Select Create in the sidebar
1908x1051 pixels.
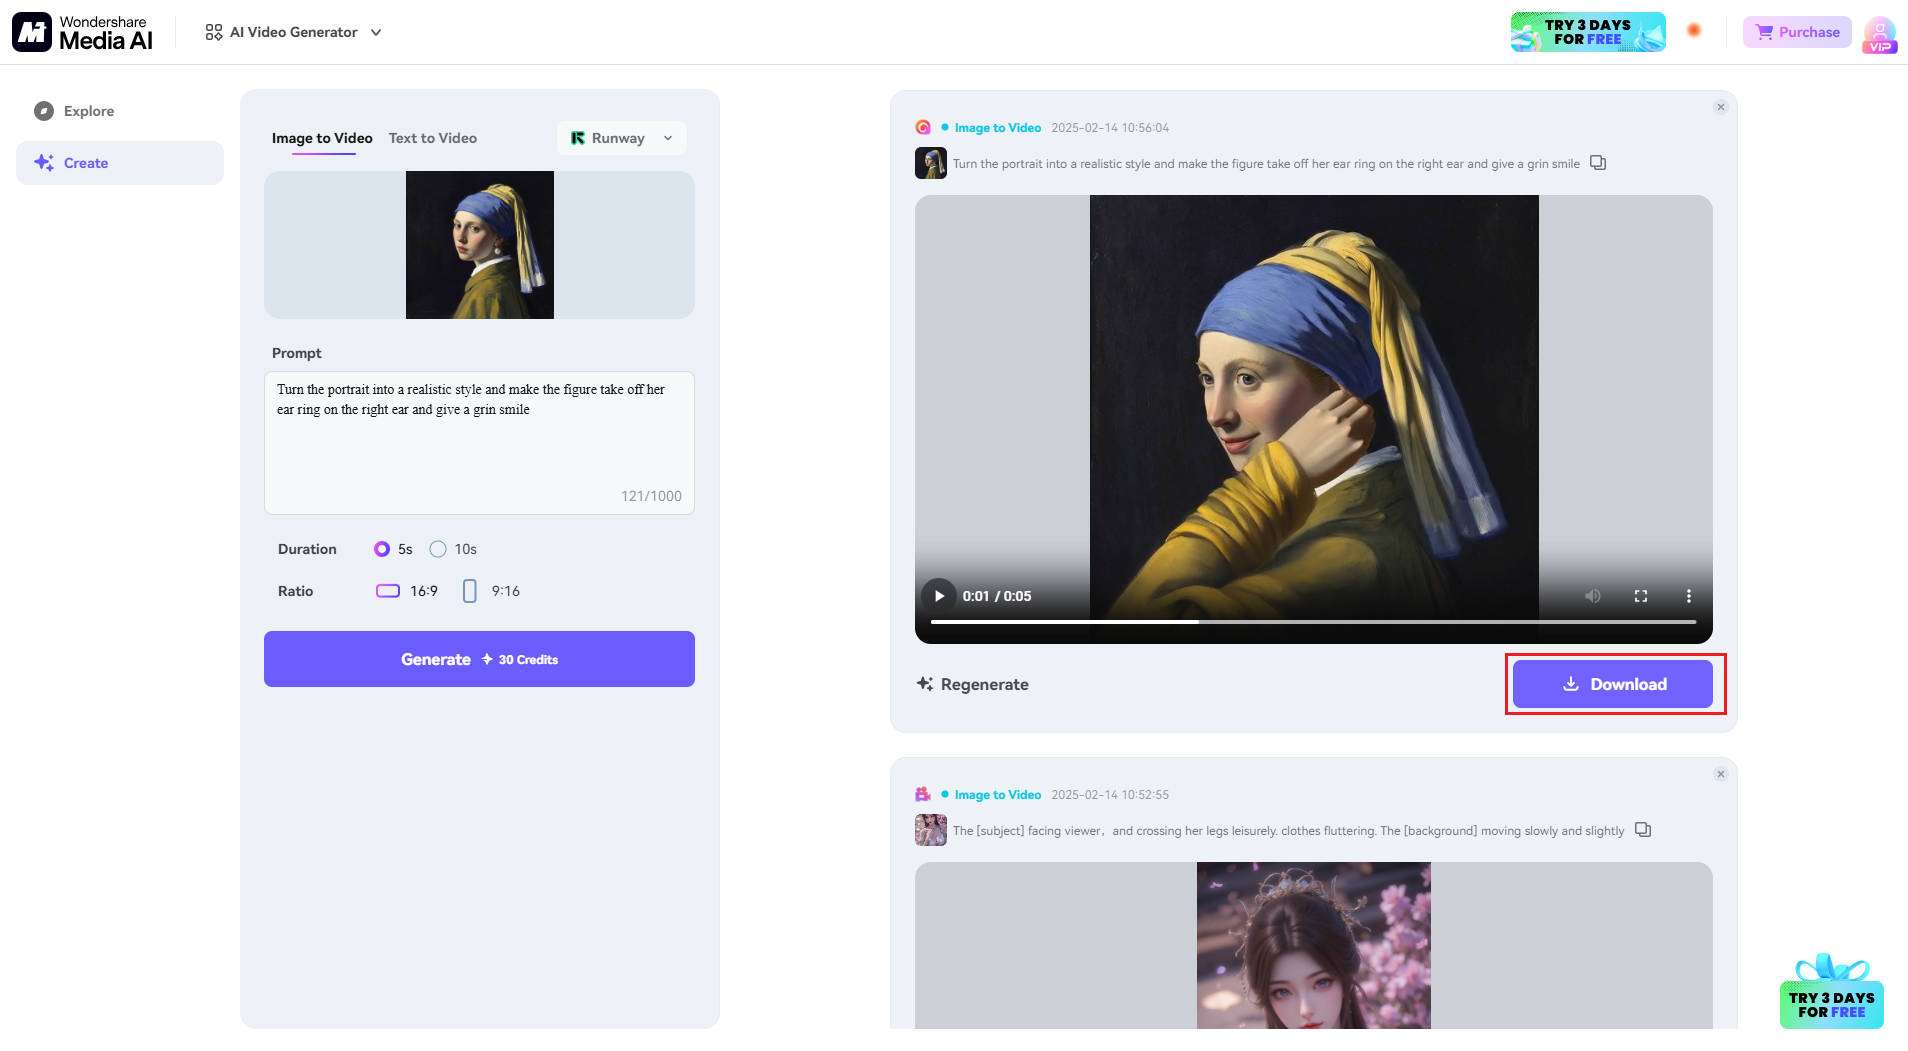coord(119,163)
